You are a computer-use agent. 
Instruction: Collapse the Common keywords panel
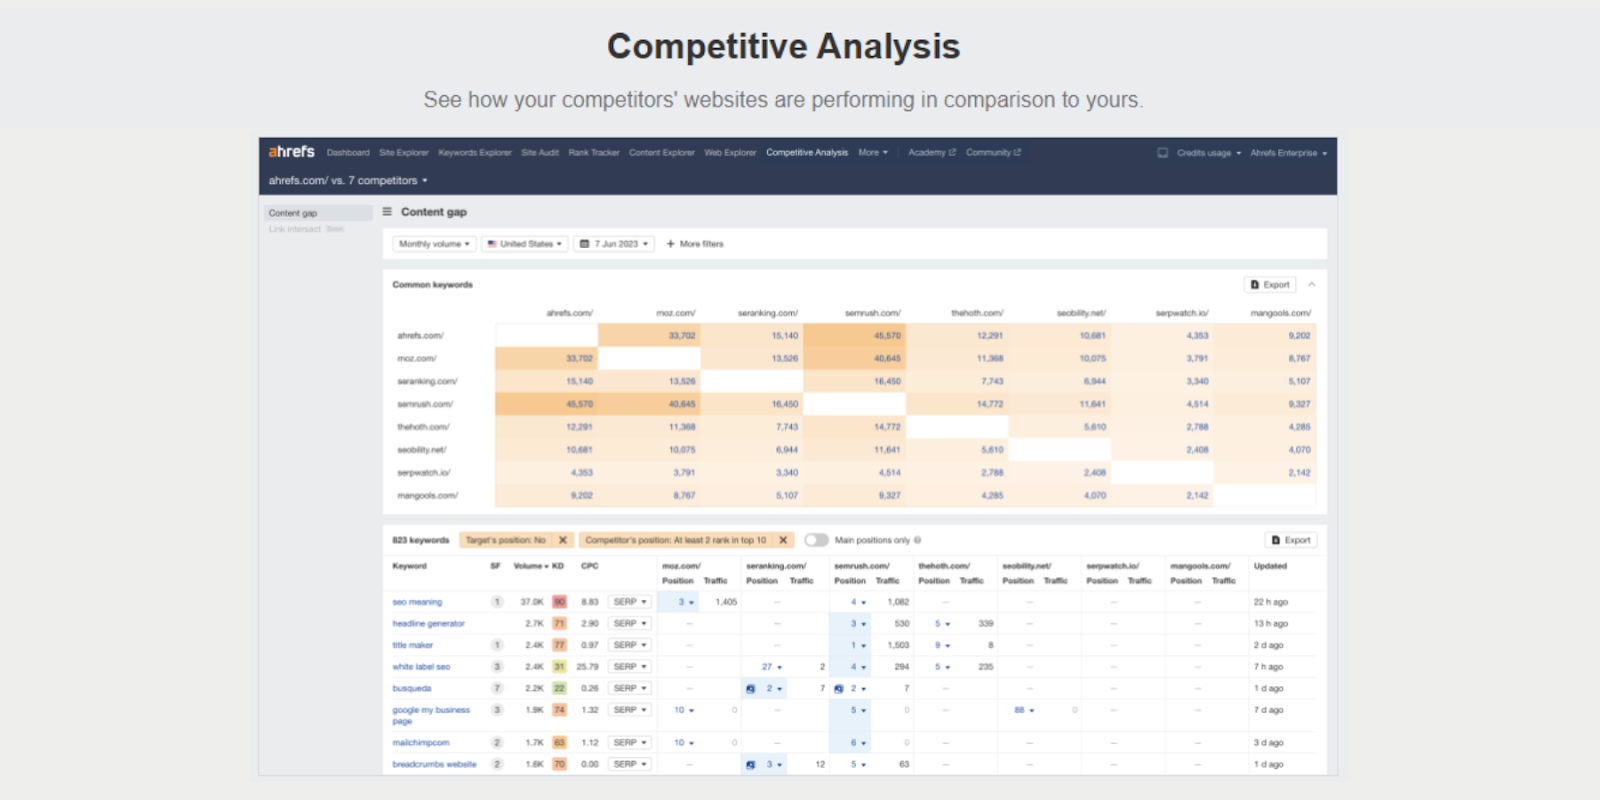pyautogui.click(x=1312, y=285)
